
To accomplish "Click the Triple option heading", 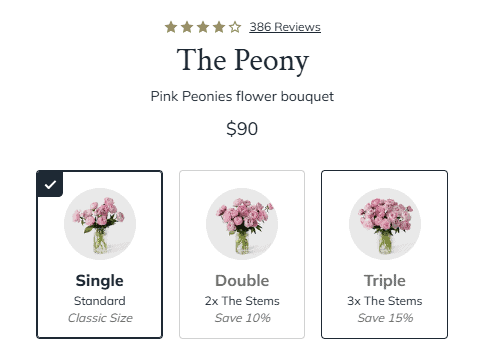I will tap(385, 281).
